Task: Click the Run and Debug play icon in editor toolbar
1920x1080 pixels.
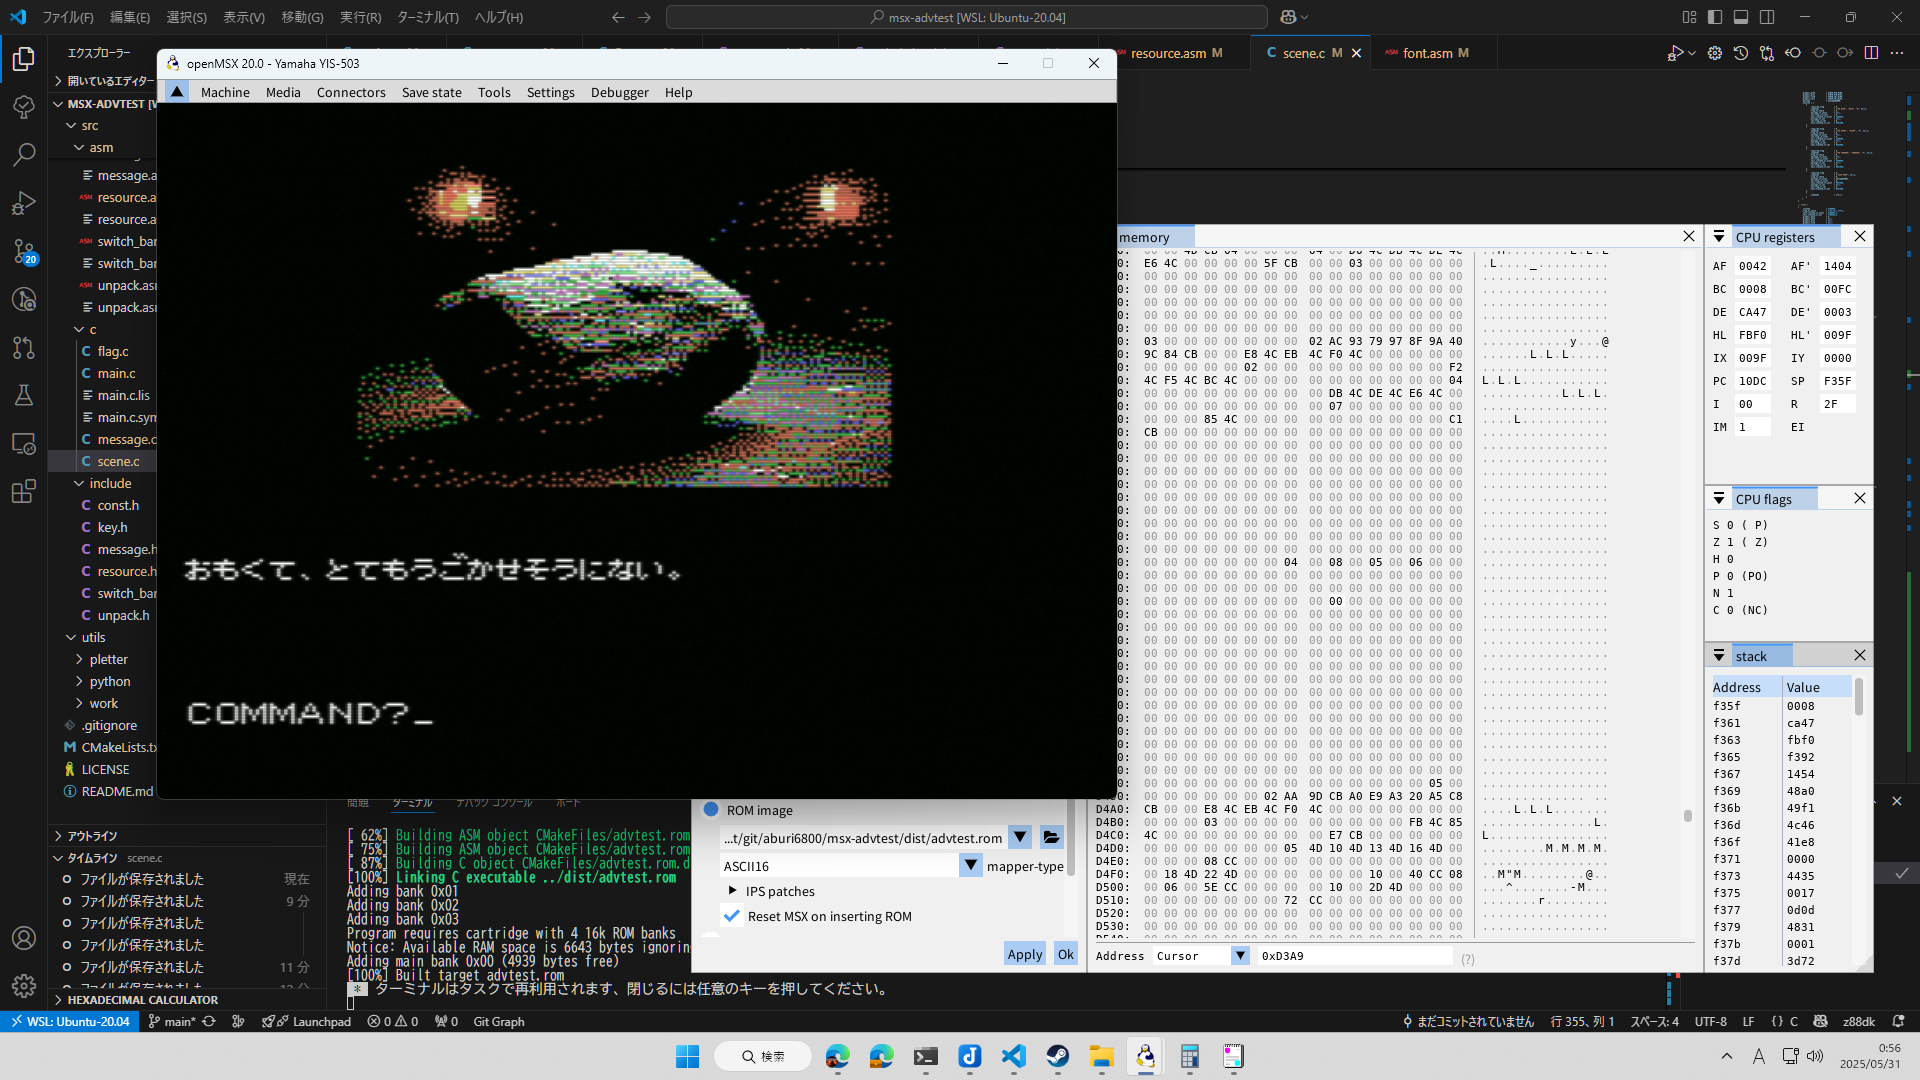Action: 1675,53
